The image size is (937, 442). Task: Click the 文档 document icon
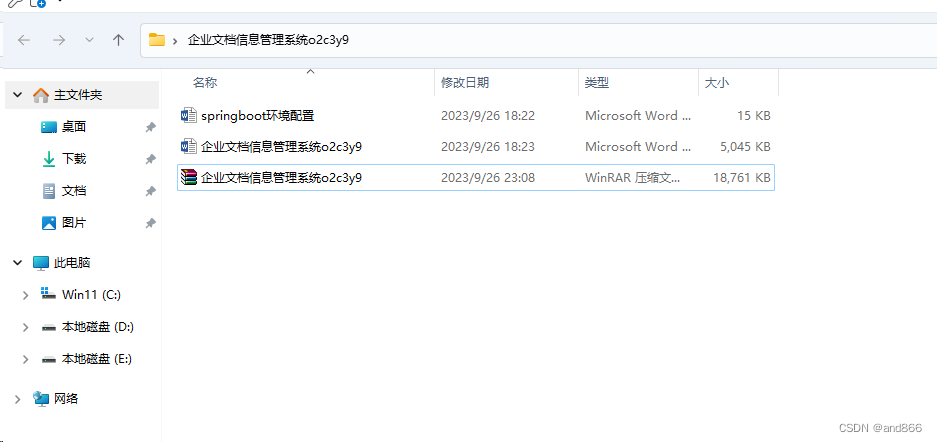tap(48, 191)
